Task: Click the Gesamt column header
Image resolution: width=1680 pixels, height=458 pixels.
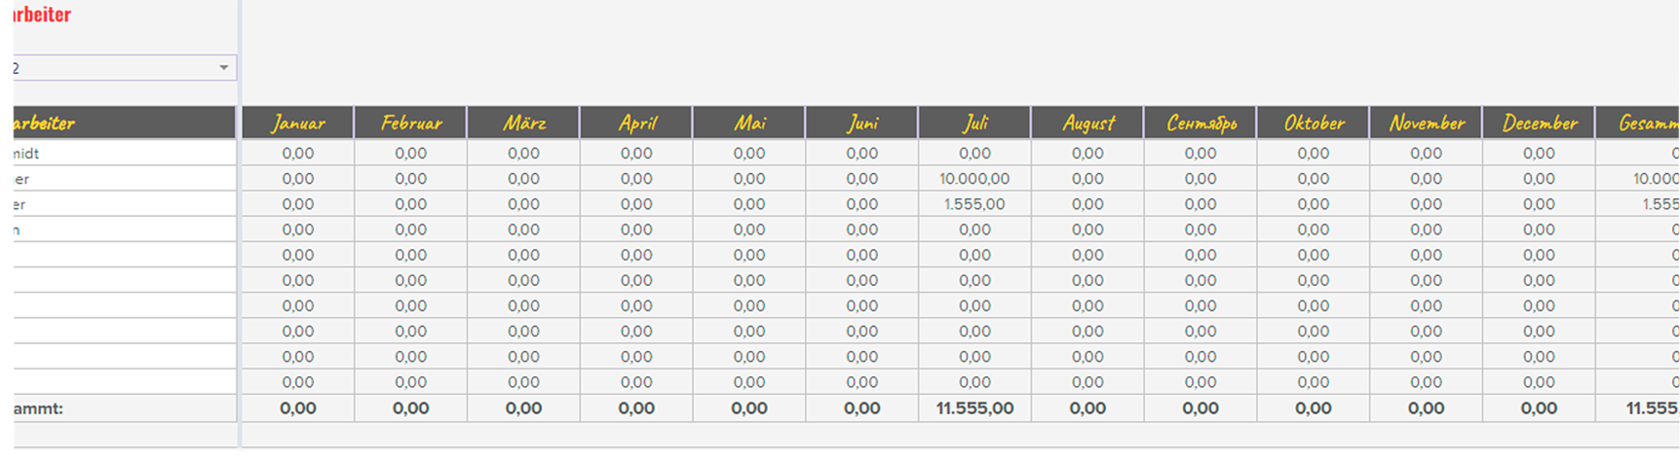Action: tap(1638, 123)
